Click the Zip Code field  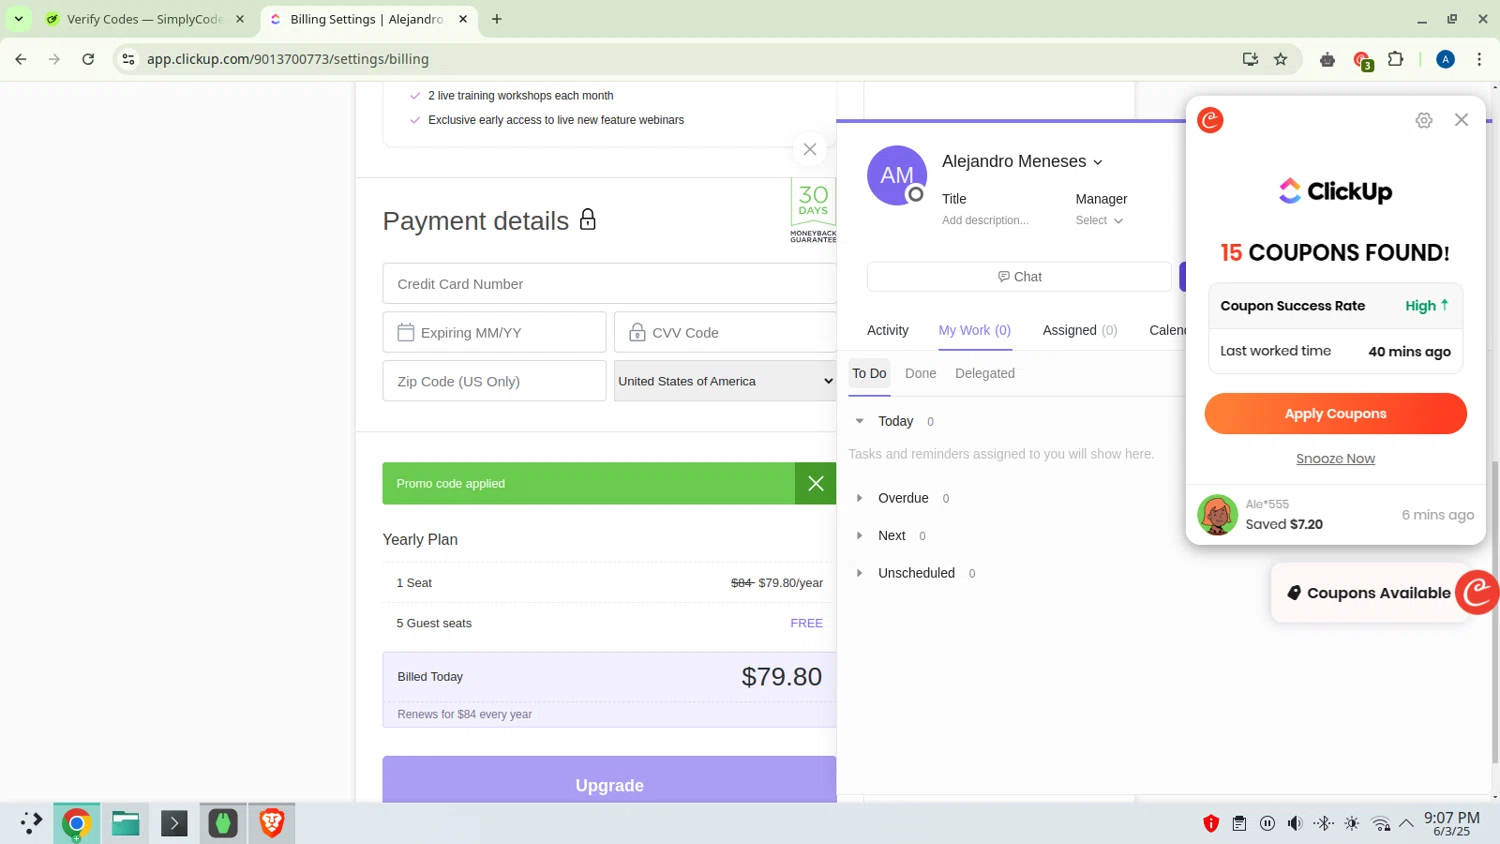494,381
